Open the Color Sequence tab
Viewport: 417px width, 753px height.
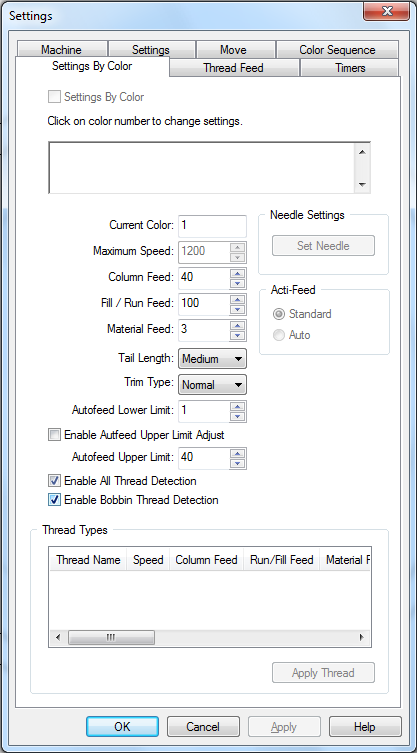point(337,49)
